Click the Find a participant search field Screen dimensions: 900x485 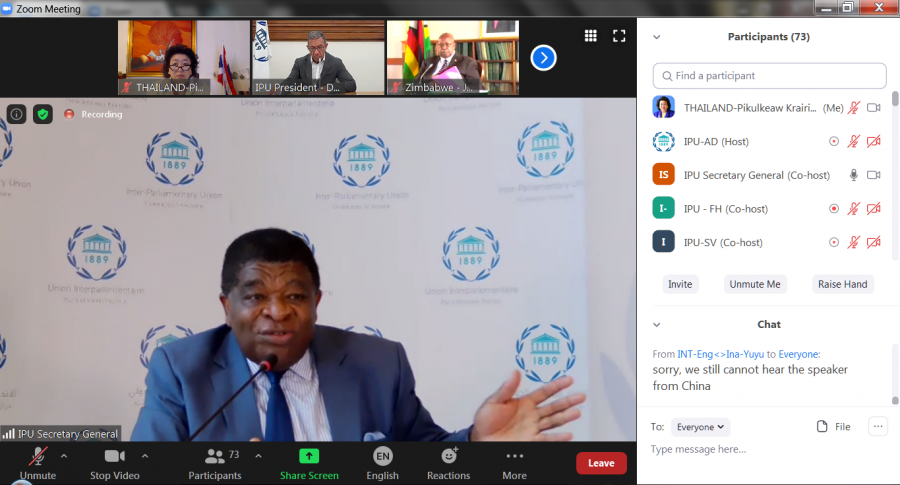[x=770, y=76]
